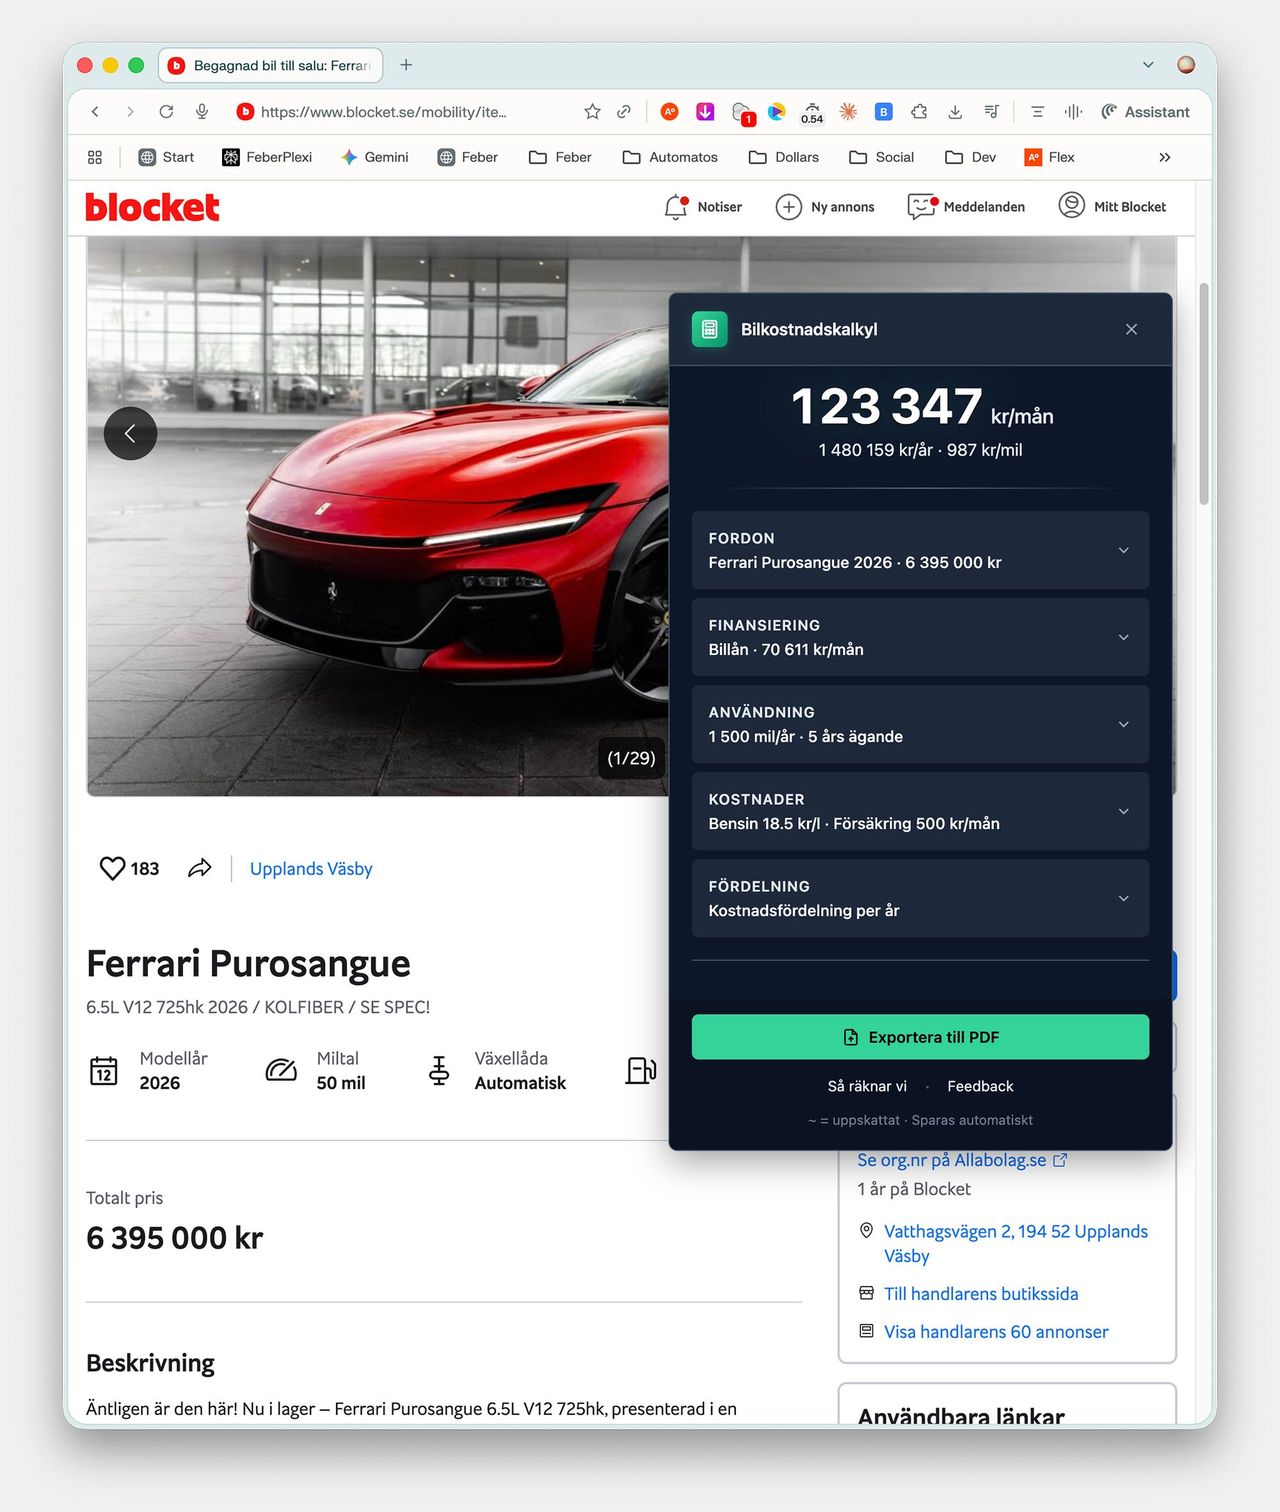Image resolution: width=1280 pixels, height=1512 pixels.
Task: Open Meddelanden messages icon
Action: click(921, 207)
